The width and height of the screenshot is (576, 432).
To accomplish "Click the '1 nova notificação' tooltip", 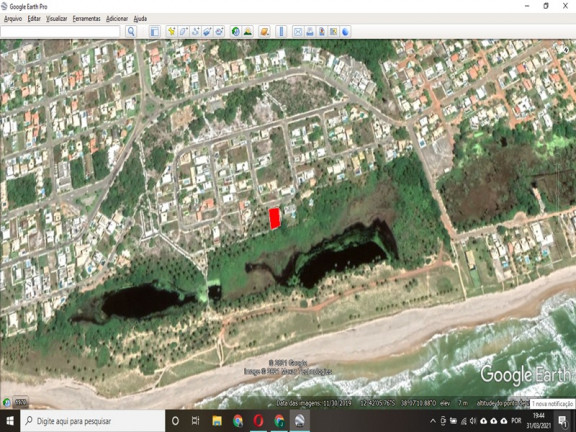I will (x=552, y=404).
